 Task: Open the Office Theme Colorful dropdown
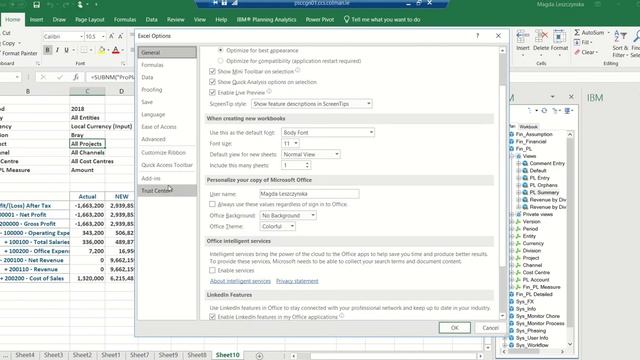point(277,226)
